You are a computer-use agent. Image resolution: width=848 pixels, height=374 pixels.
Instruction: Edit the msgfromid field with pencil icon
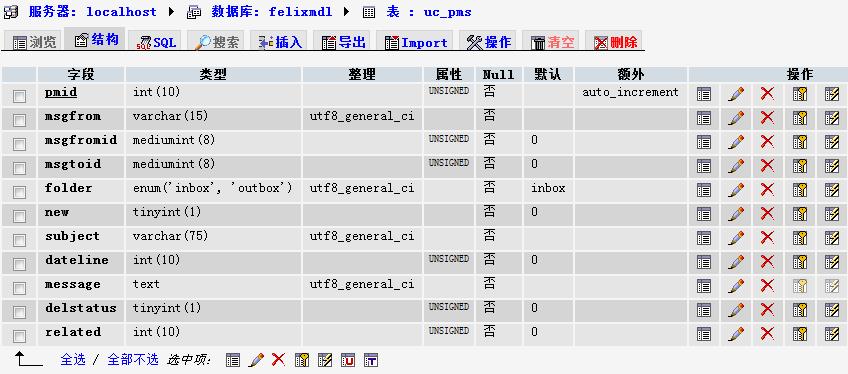[x=736, y=142]
